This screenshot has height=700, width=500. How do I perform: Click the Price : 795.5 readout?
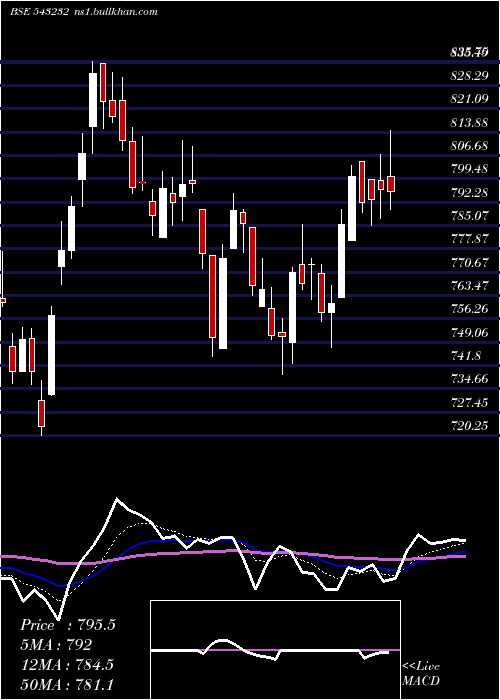pyautogui.click(x=68, y=625)
